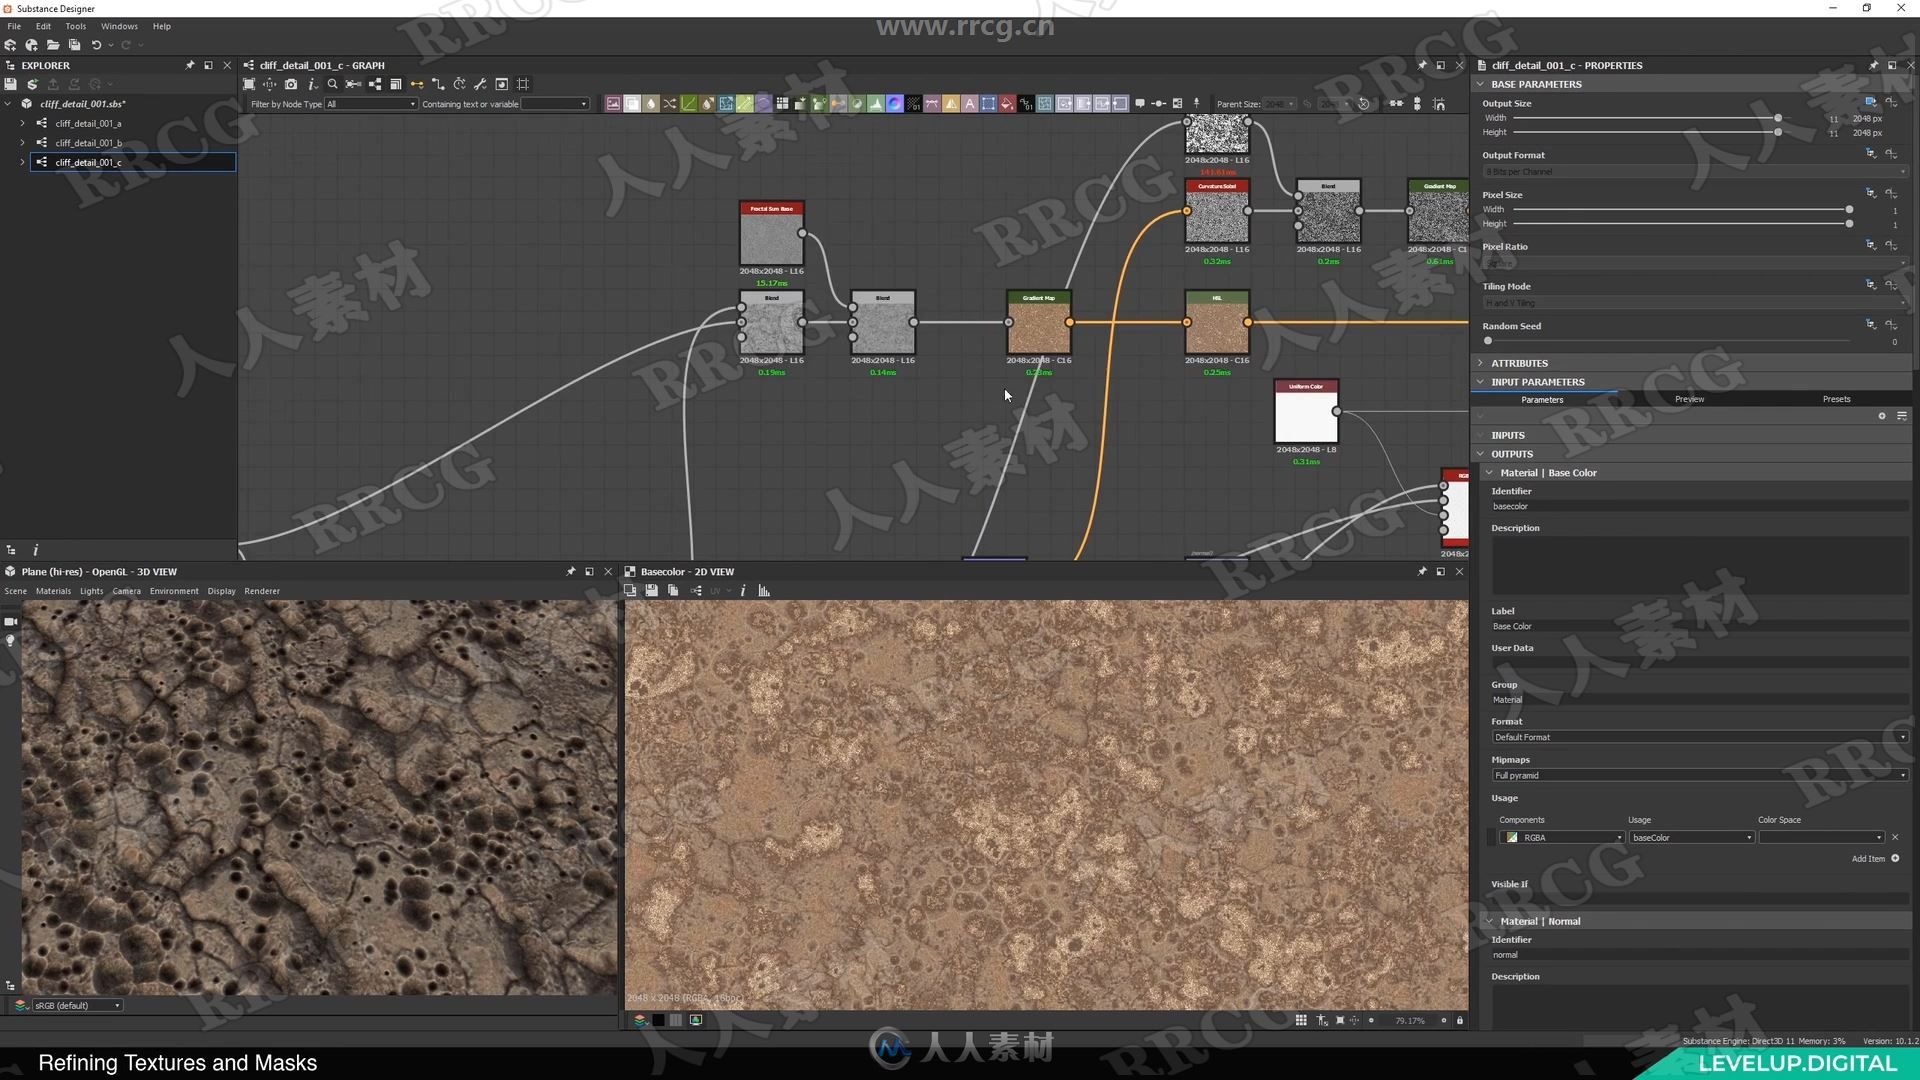The image size is (1920, 1080).
Task: Toggle pin on the 3D view panel
Action: [570, 572]
